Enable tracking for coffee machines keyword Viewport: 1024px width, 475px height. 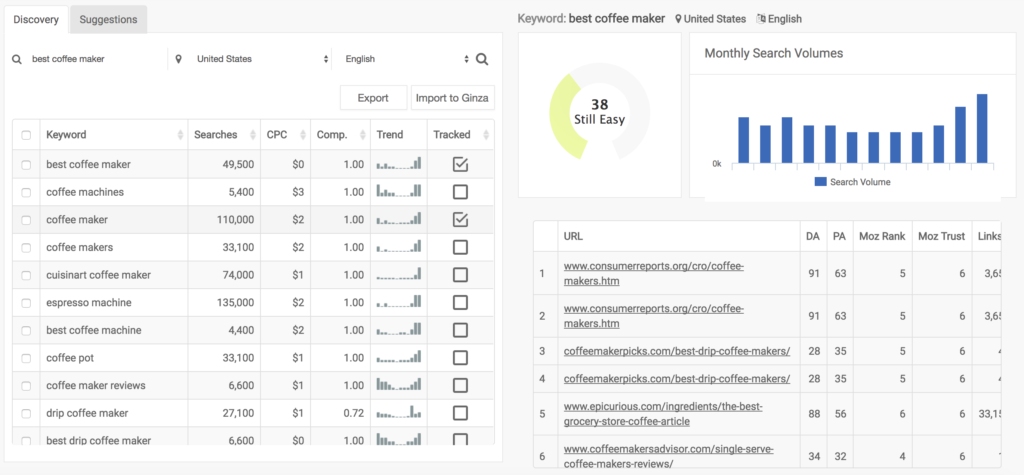coord(460,192)
